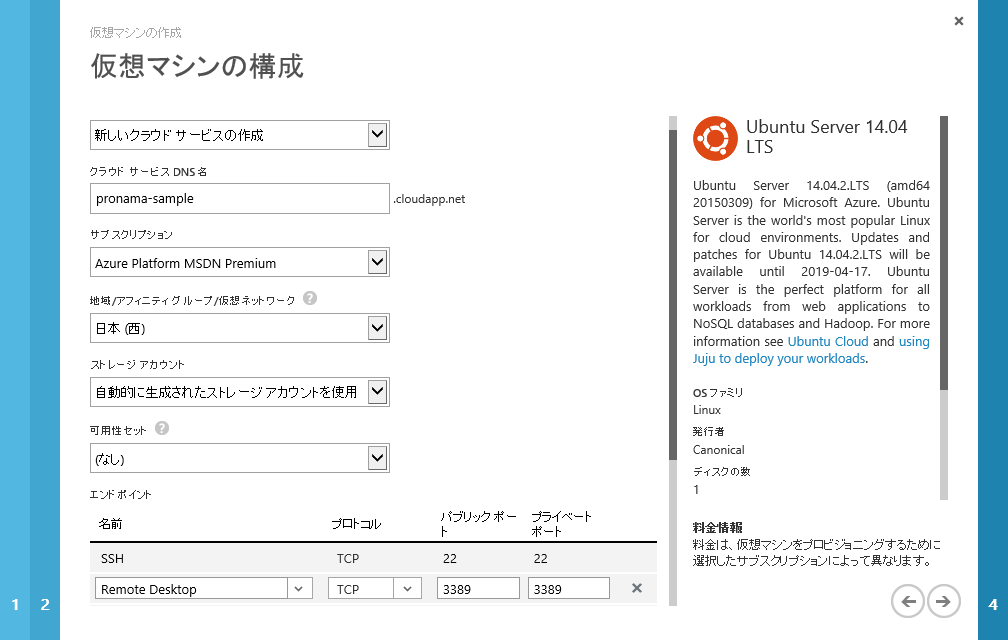Open the availability set dropdown (なし)
This screenshot has width=1008, height=640.
[x=377, y=458]
